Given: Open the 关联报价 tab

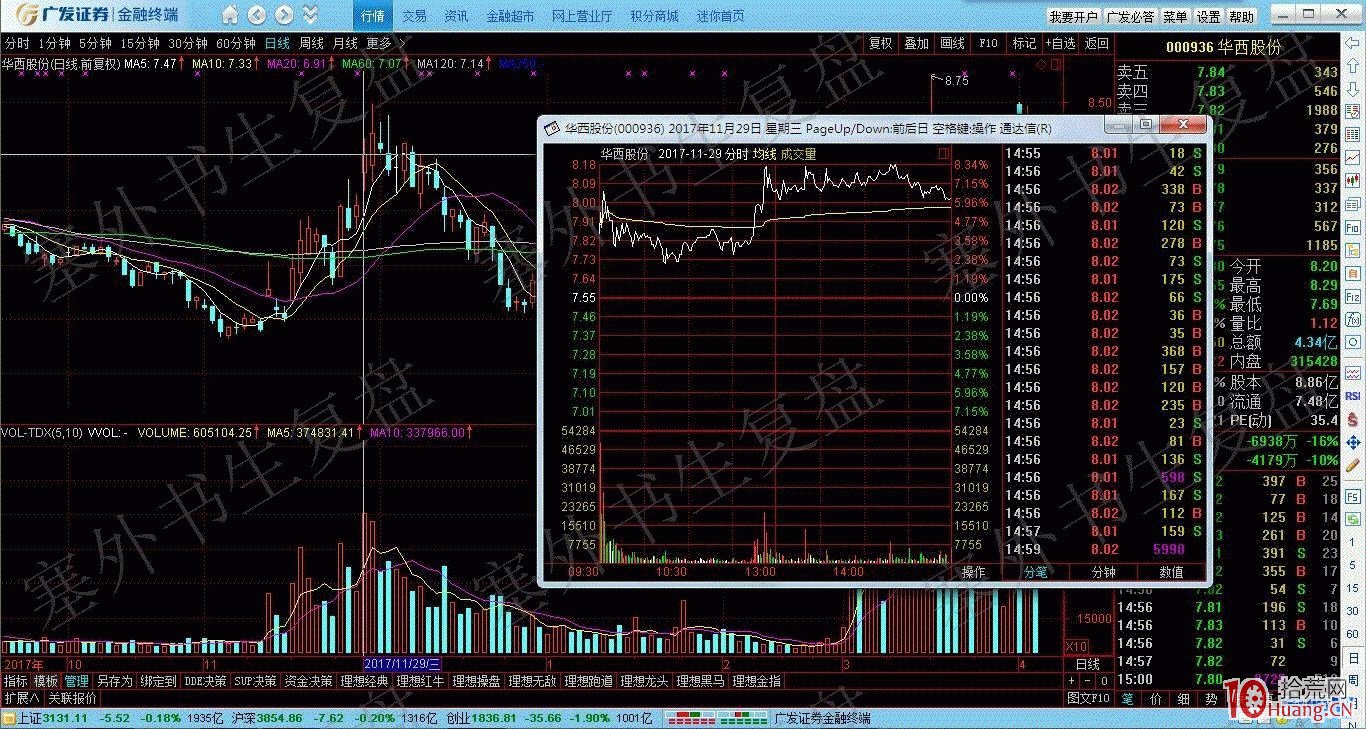Looking at the screenshot, I should (x=73, y=698).
